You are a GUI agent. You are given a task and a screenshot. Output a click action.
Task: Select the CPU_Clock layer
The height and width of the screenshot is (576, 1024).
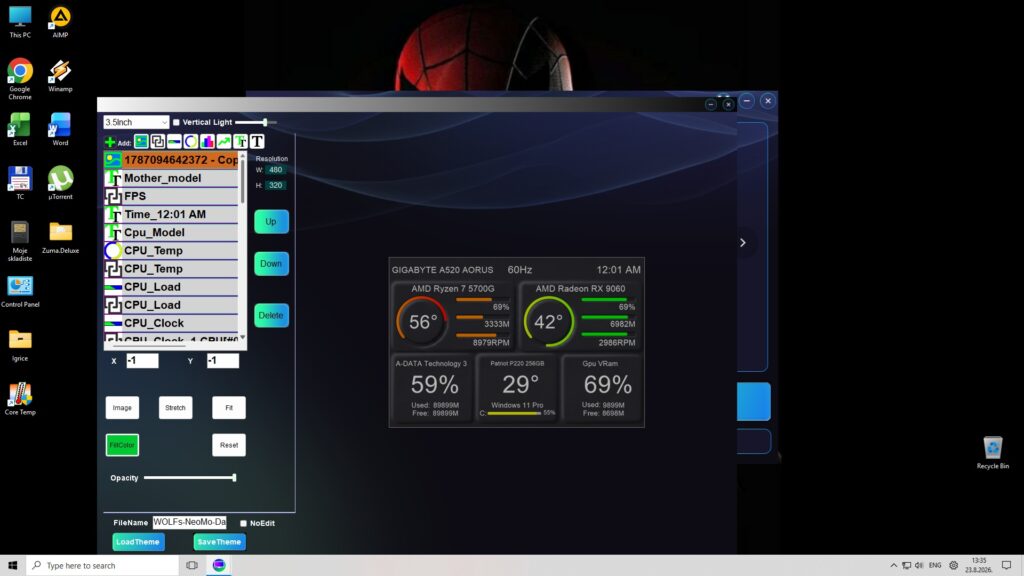point(171,323)
